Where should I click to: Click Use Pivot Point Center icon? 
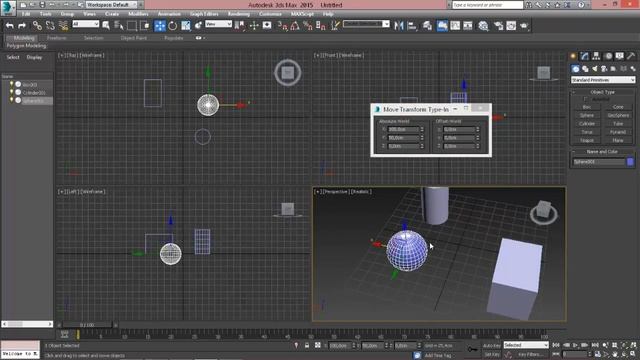[x=240, y=26]
